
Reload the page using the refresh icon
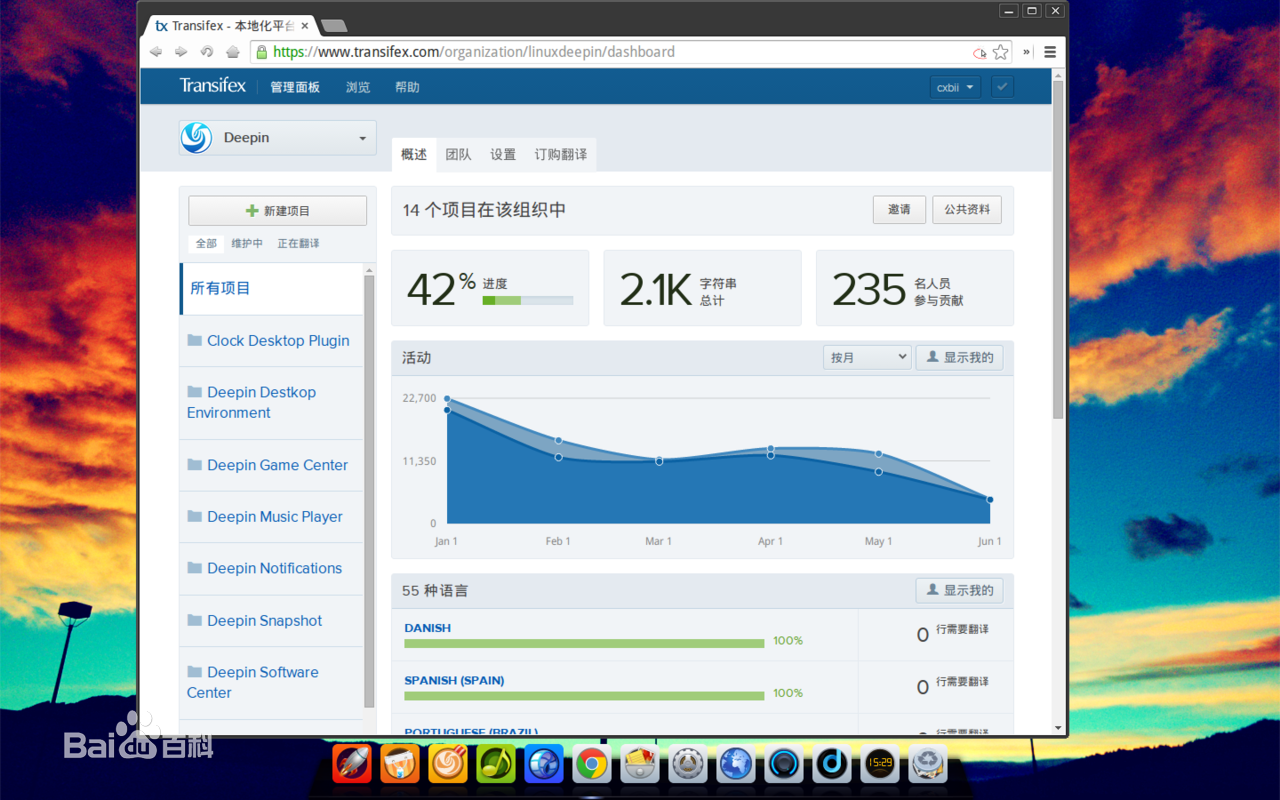(x=207, y=51)
